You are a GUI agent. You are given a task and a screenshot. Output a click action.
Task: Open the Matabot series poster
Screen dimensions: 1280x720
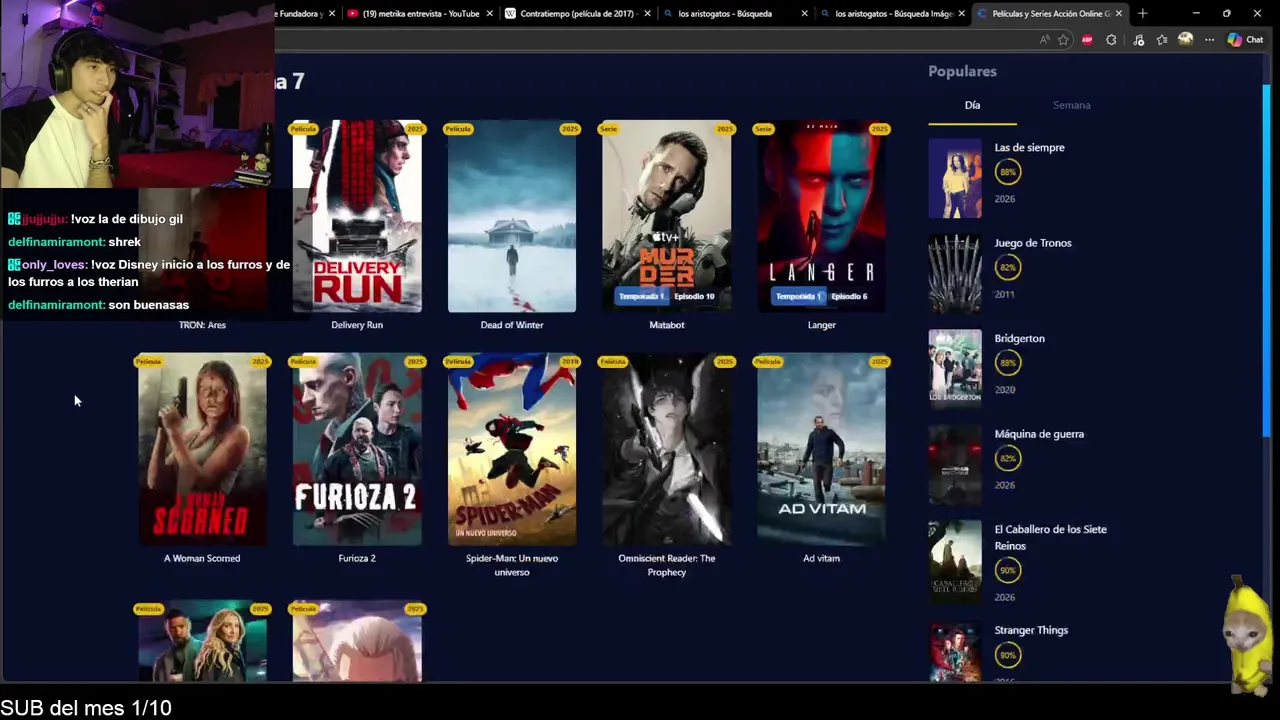pos(667,216)
